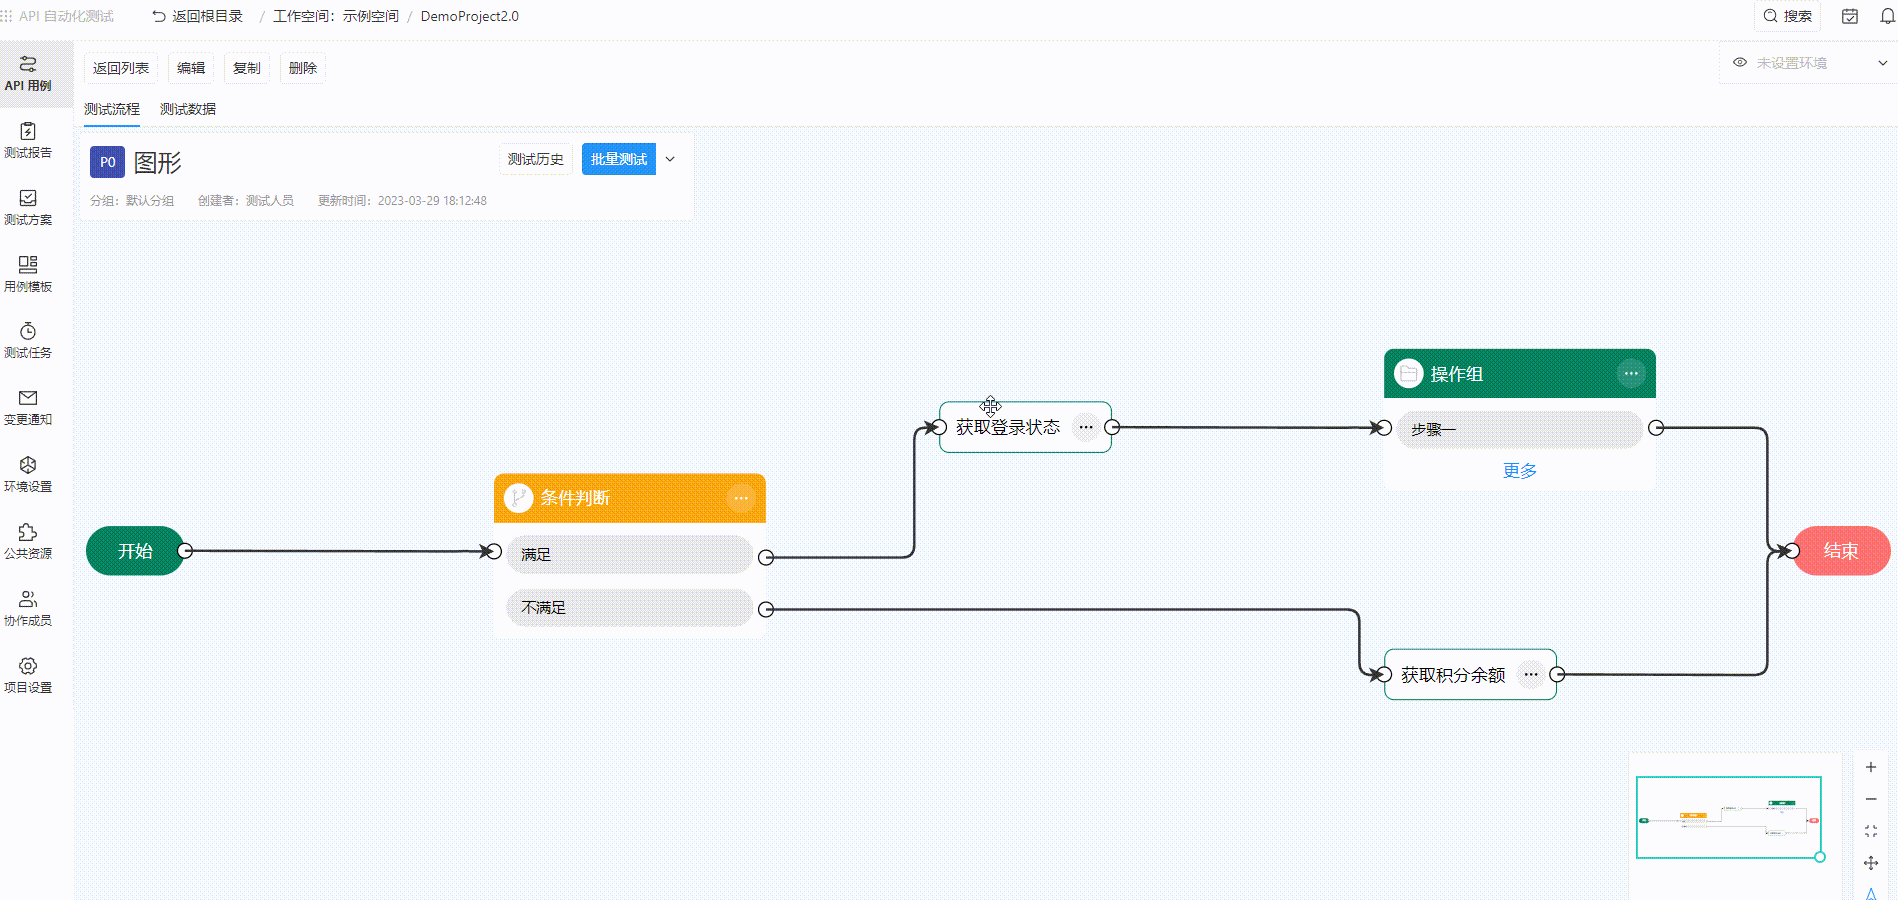Open 测试报告 in the sidebar

point(28,140)
